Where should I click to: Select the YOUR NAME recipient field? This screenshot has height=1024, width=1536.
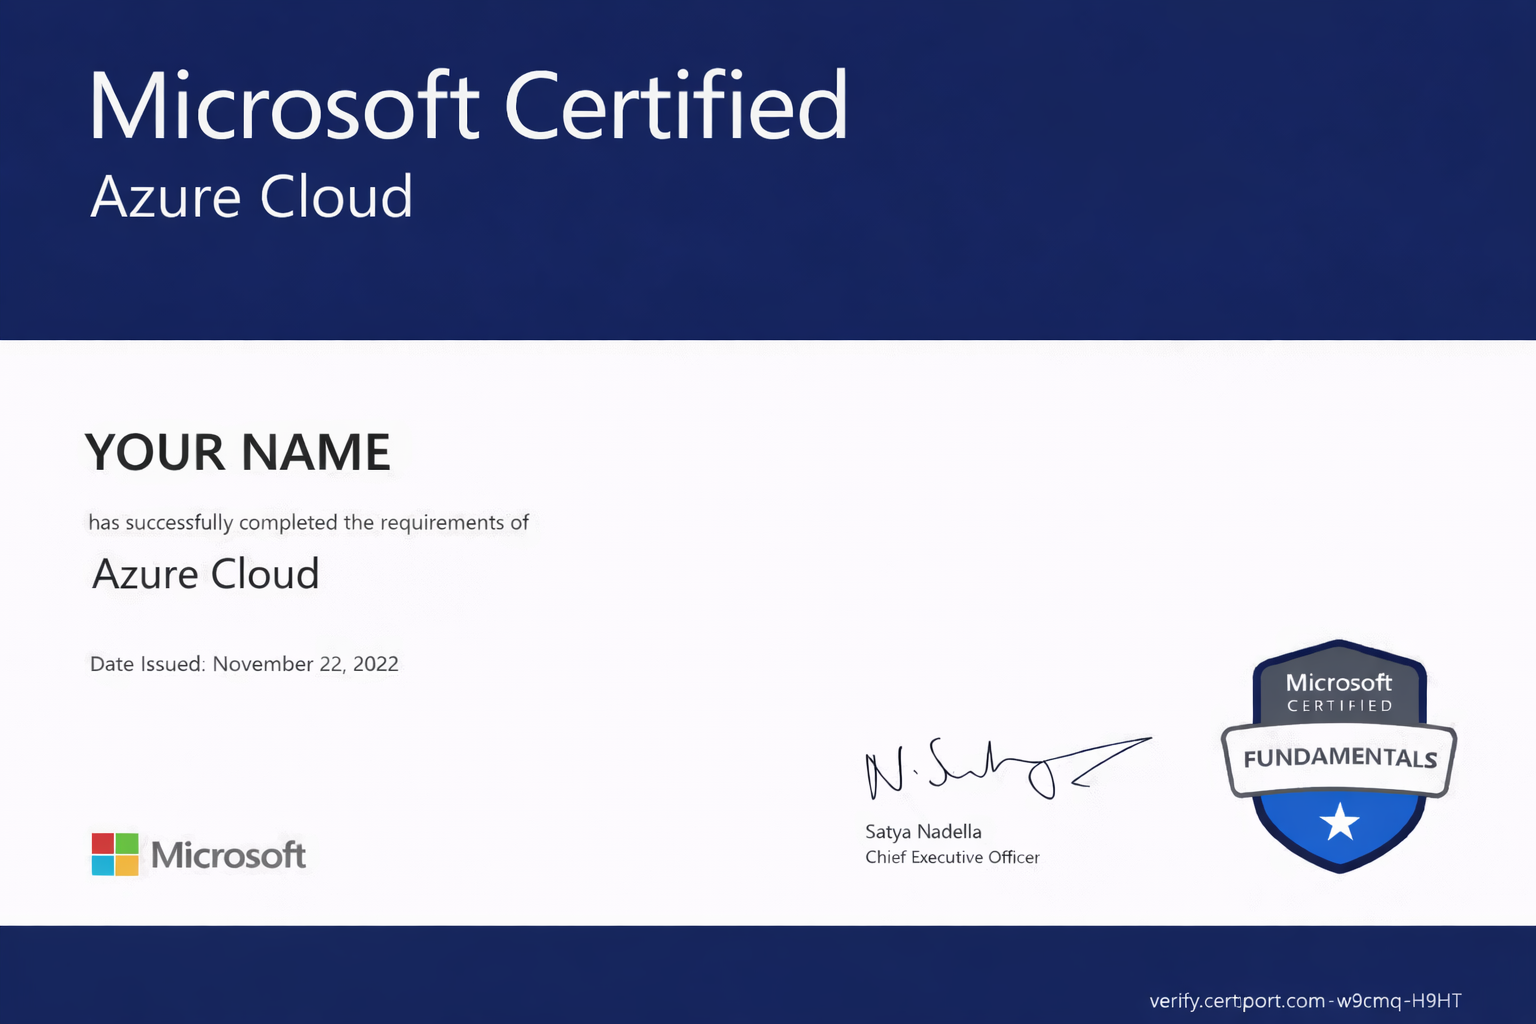(238, 452)
